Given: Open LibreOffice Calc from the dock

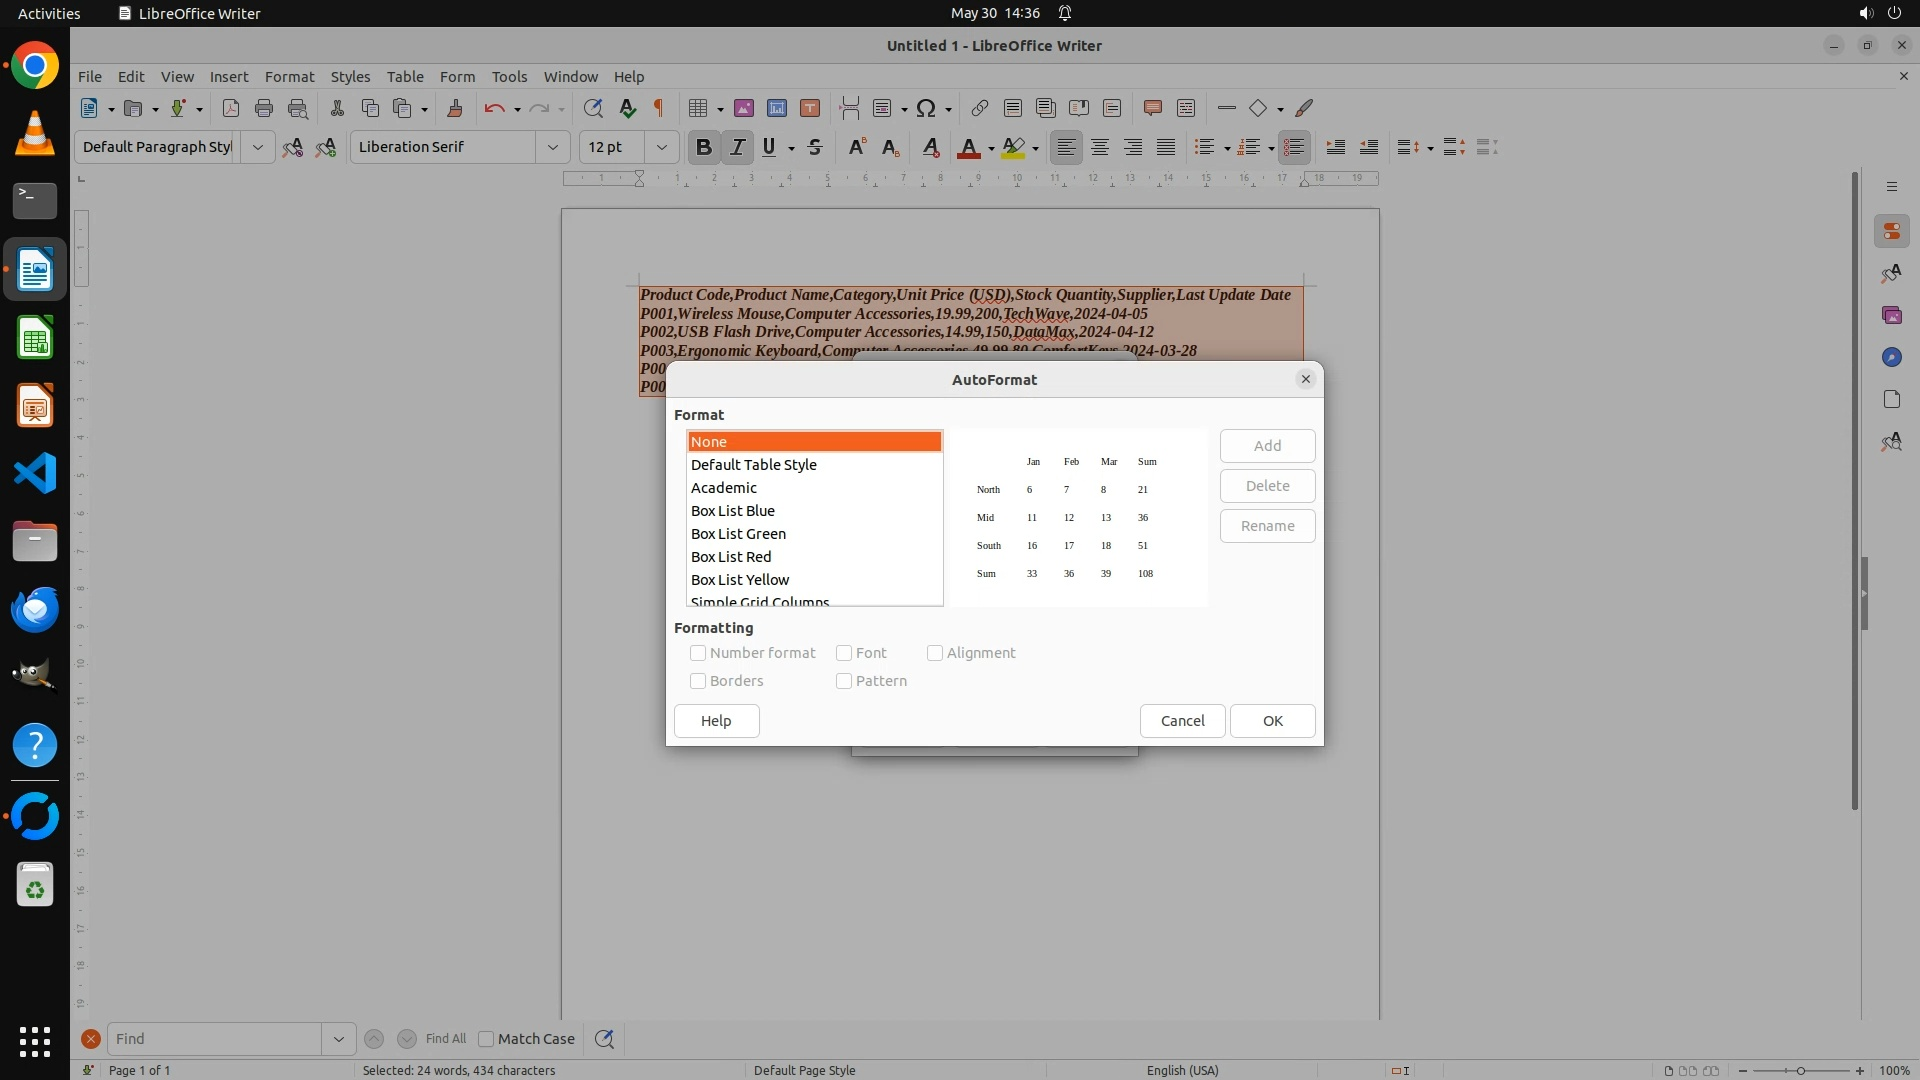Looking at the screenshot, I should pos(35,338).
